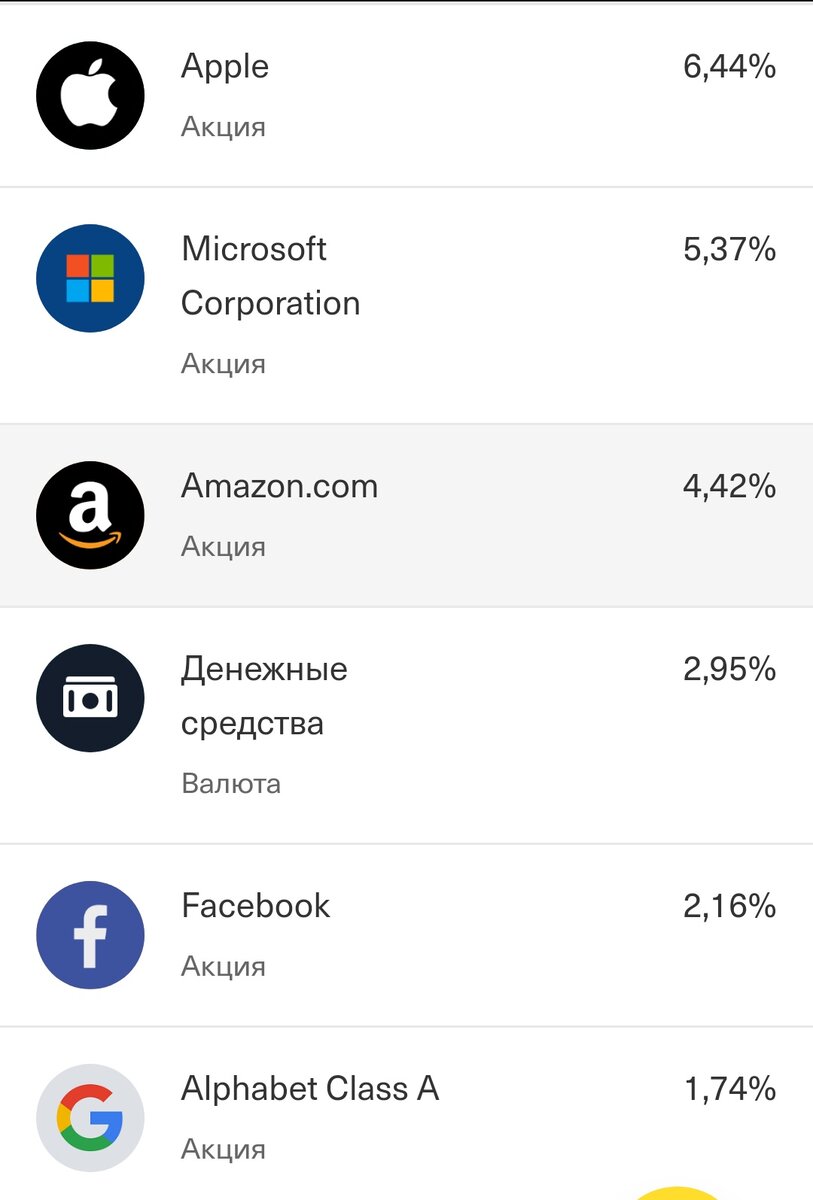Open the Денежные средства currency entry
The height and width of the screenshot is (1200, 813).
tap(406, 725)
